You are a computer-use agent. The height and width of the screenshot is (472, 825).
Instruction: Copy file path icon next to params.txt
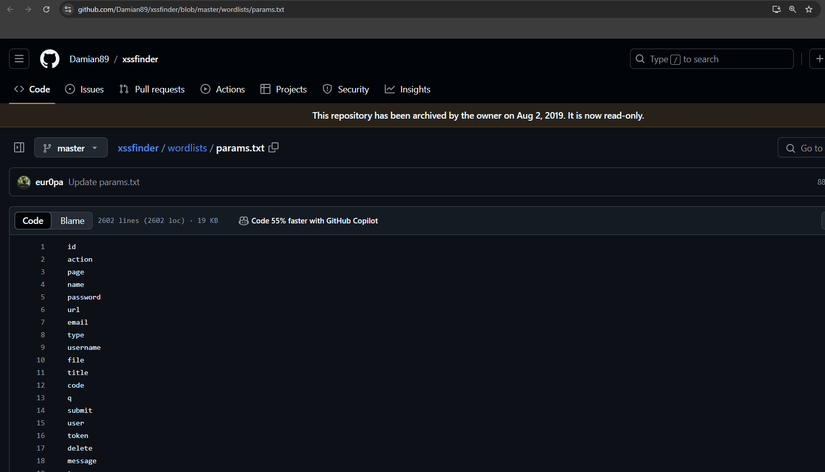point(274,148)
